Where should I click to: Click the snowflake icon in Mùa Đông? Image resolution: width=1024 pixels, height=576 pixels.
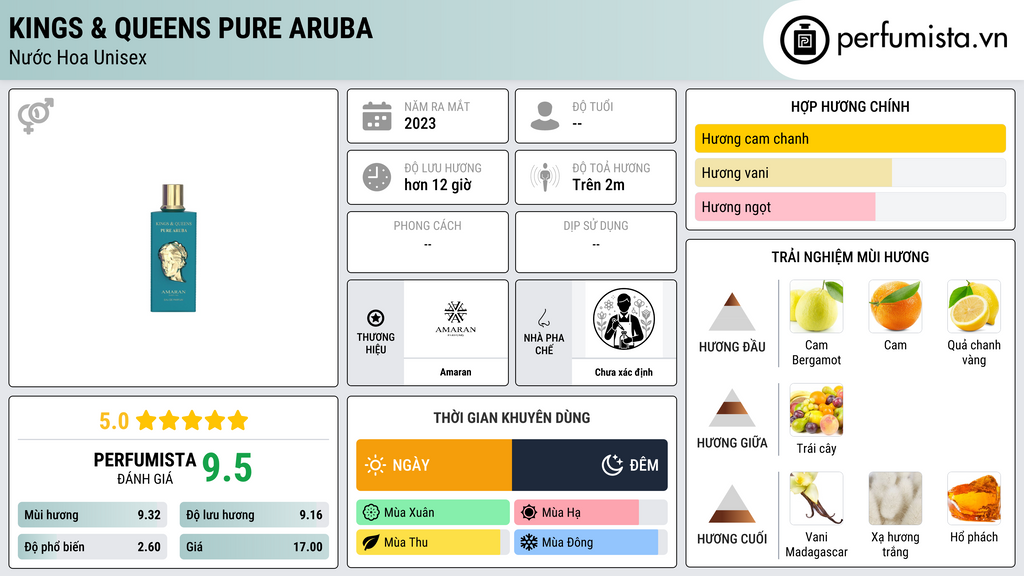(x=529, y=543)
